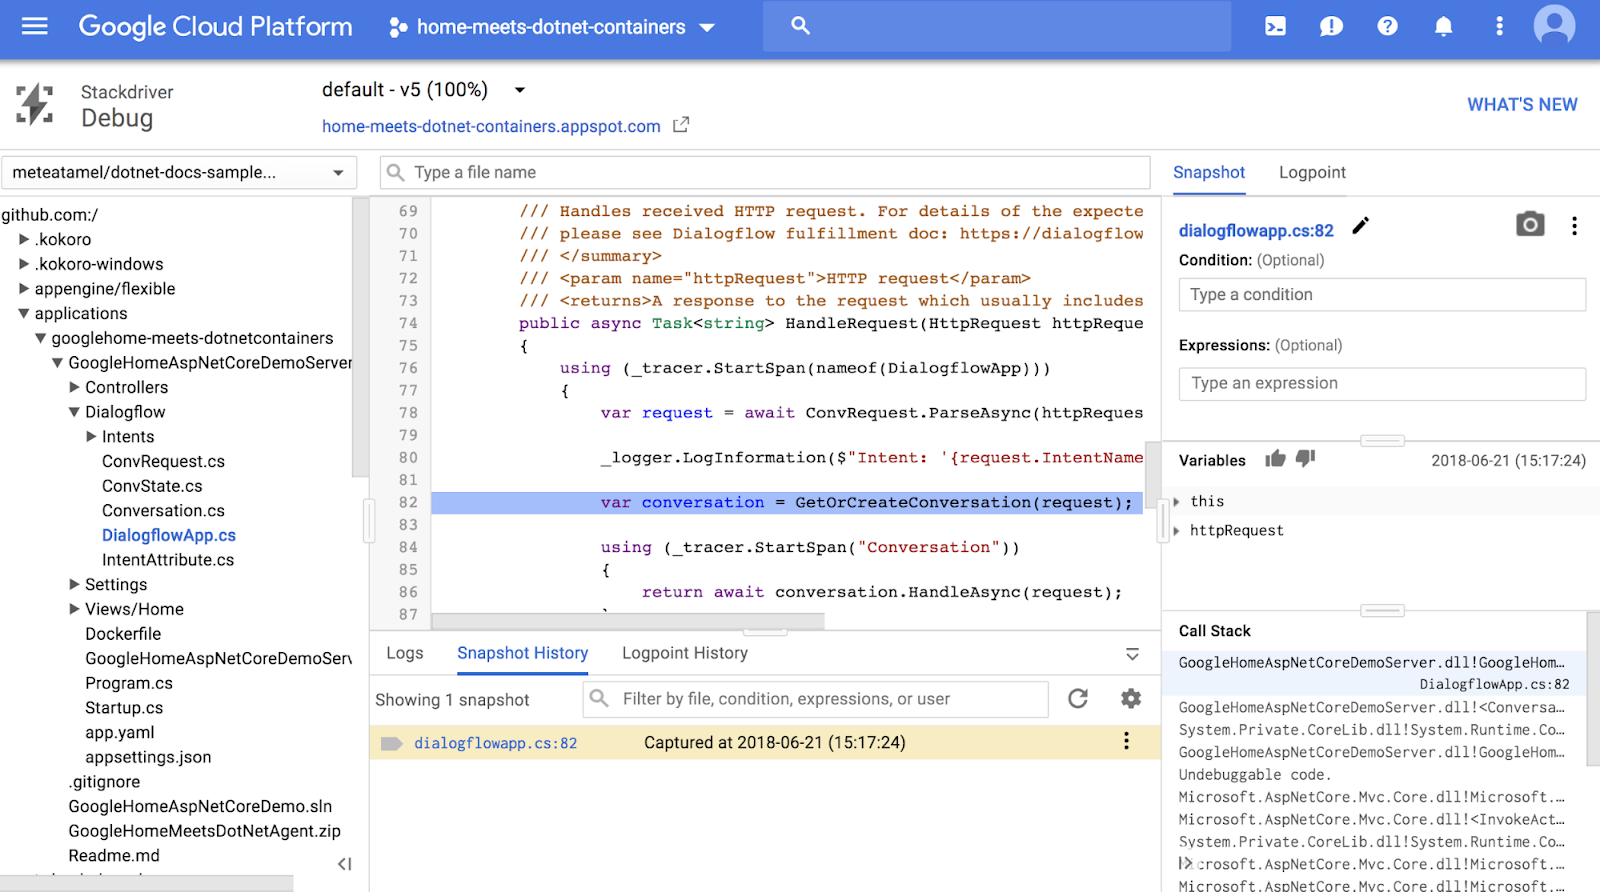Image resolution: width=1600 pixels, height=892 pixels.
Task: Expand appengine/flexible folder
Action: (25, 289)
